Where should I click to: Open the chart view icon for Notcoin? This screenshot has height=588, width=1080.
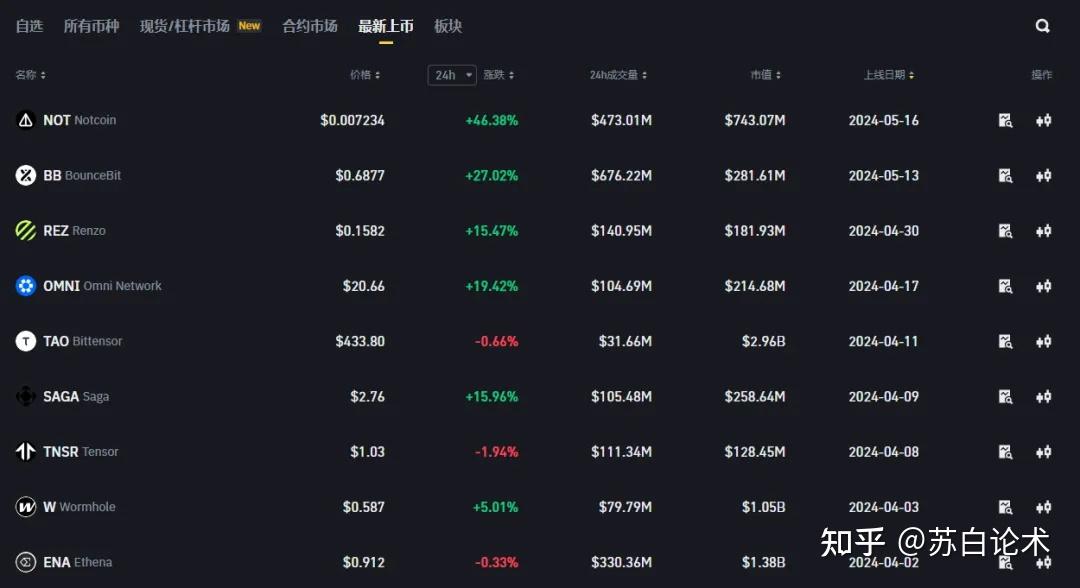pos(1005,120)
